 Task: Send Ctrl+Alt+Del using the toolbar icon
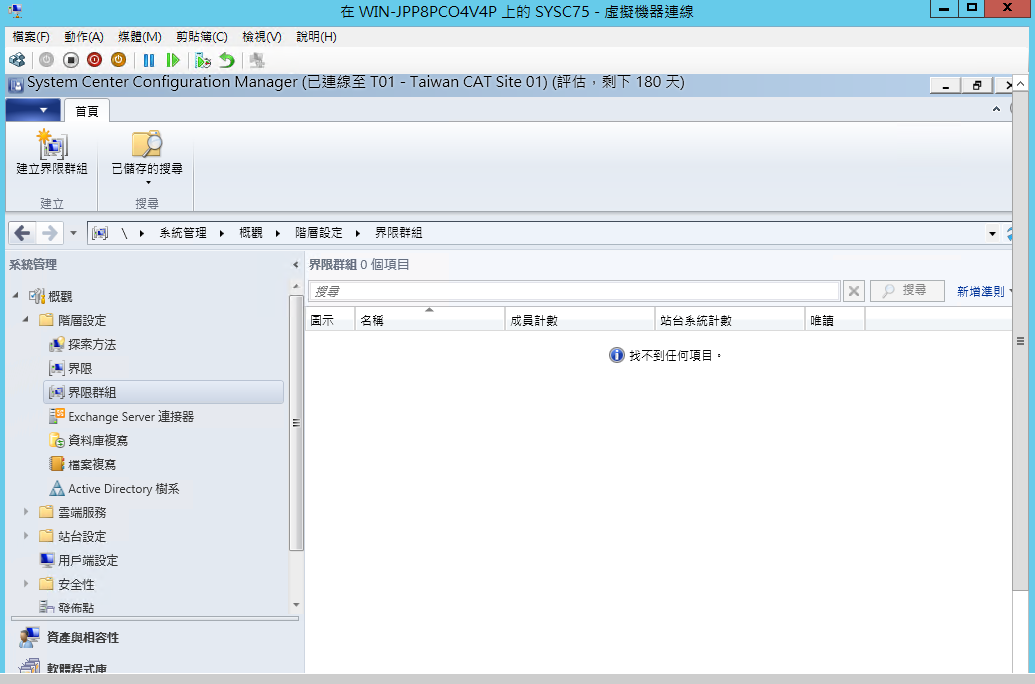pos(17,61)
